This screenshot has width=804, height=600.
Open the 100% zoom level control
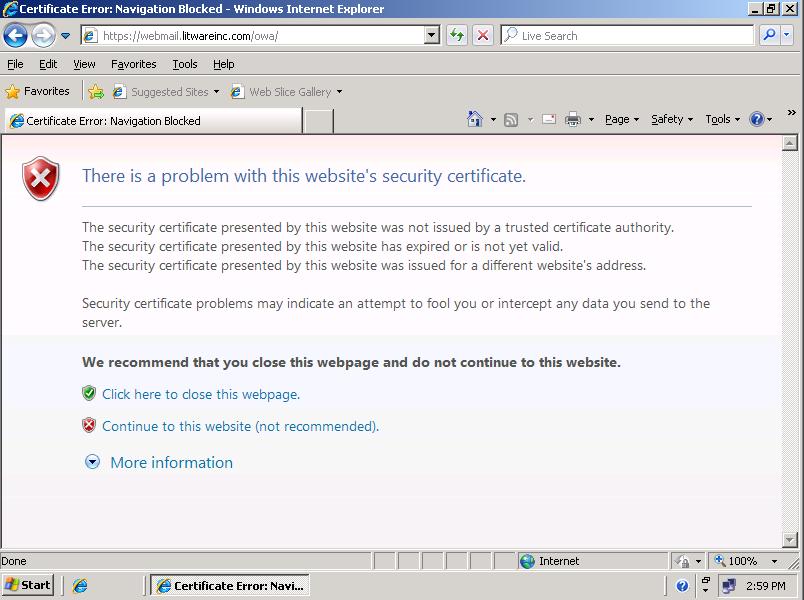coord(746,561)
